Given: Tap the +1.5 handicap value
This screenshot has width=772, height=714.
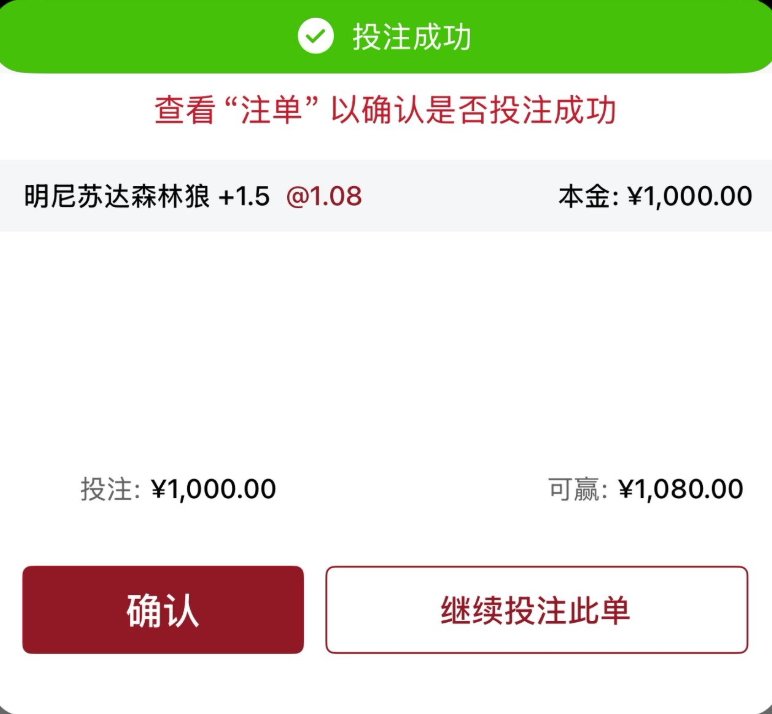Looking at the screenshot, I should [244, 196].
